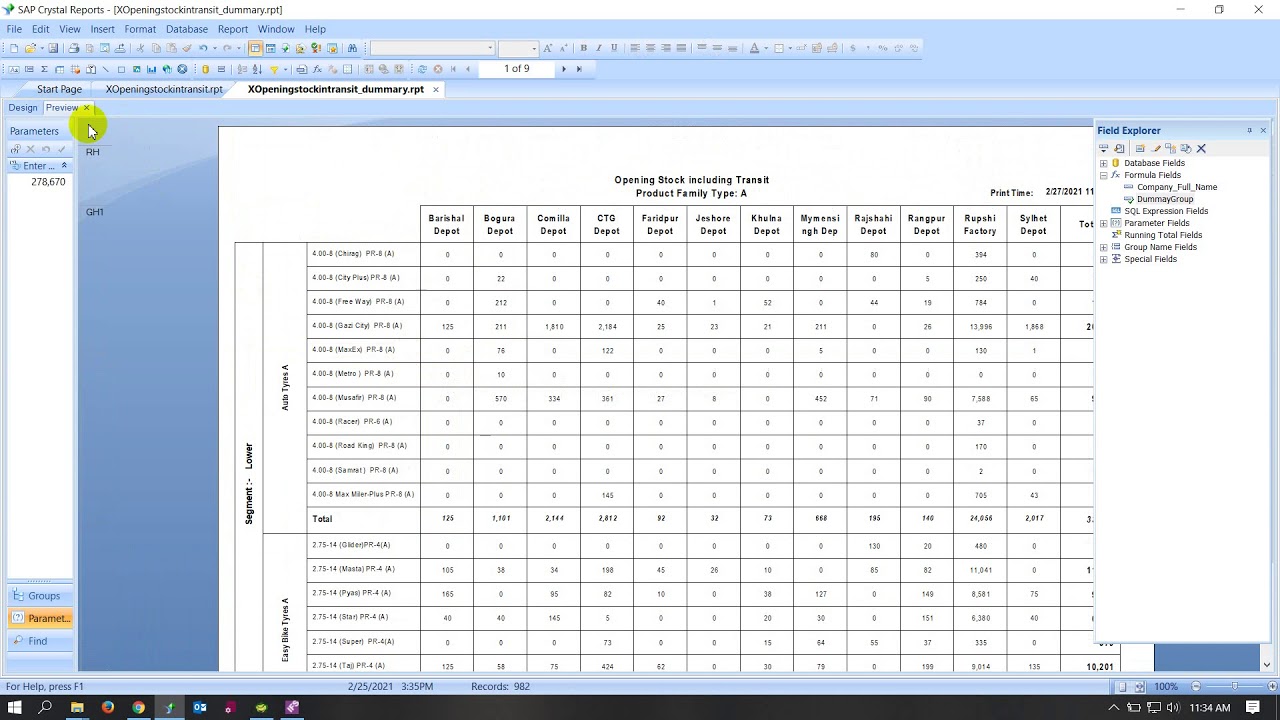The height and width of the screenshot is (720, 1280).
Task: Select the DummayGroup formula field
Action: coord(1165,199)
